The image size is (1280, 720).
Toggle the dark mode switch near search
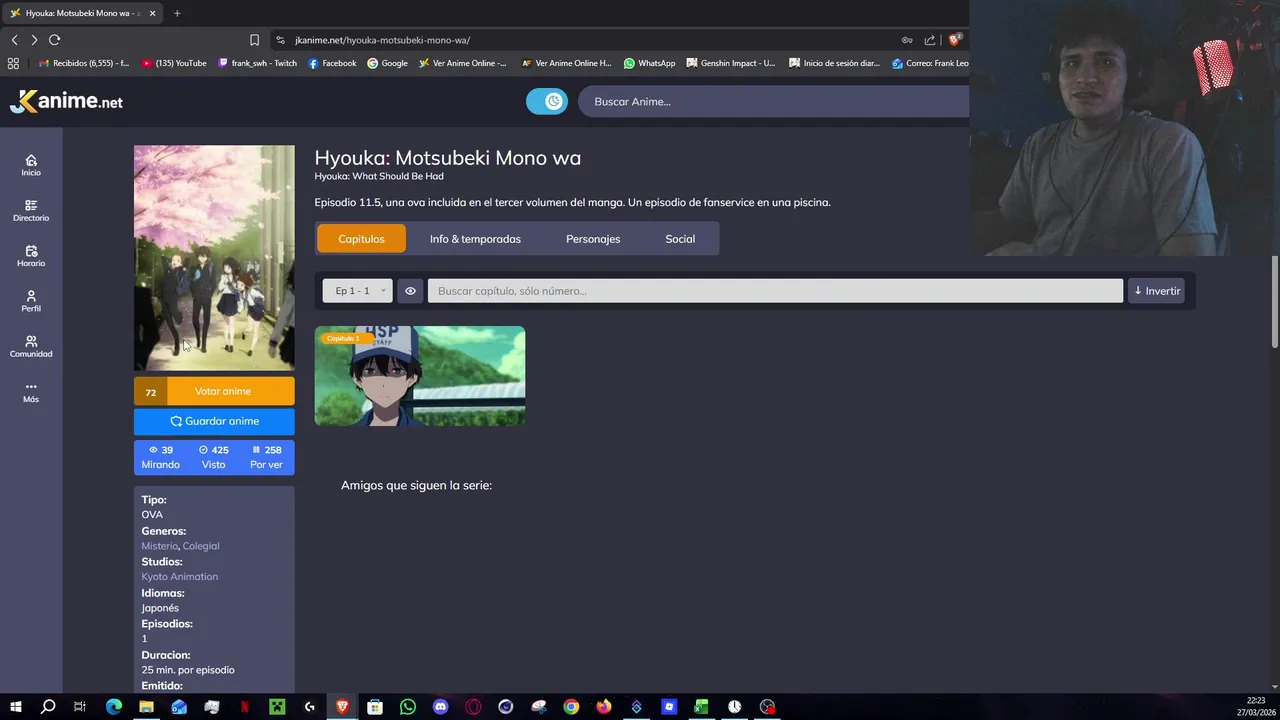tap(547, 101)
